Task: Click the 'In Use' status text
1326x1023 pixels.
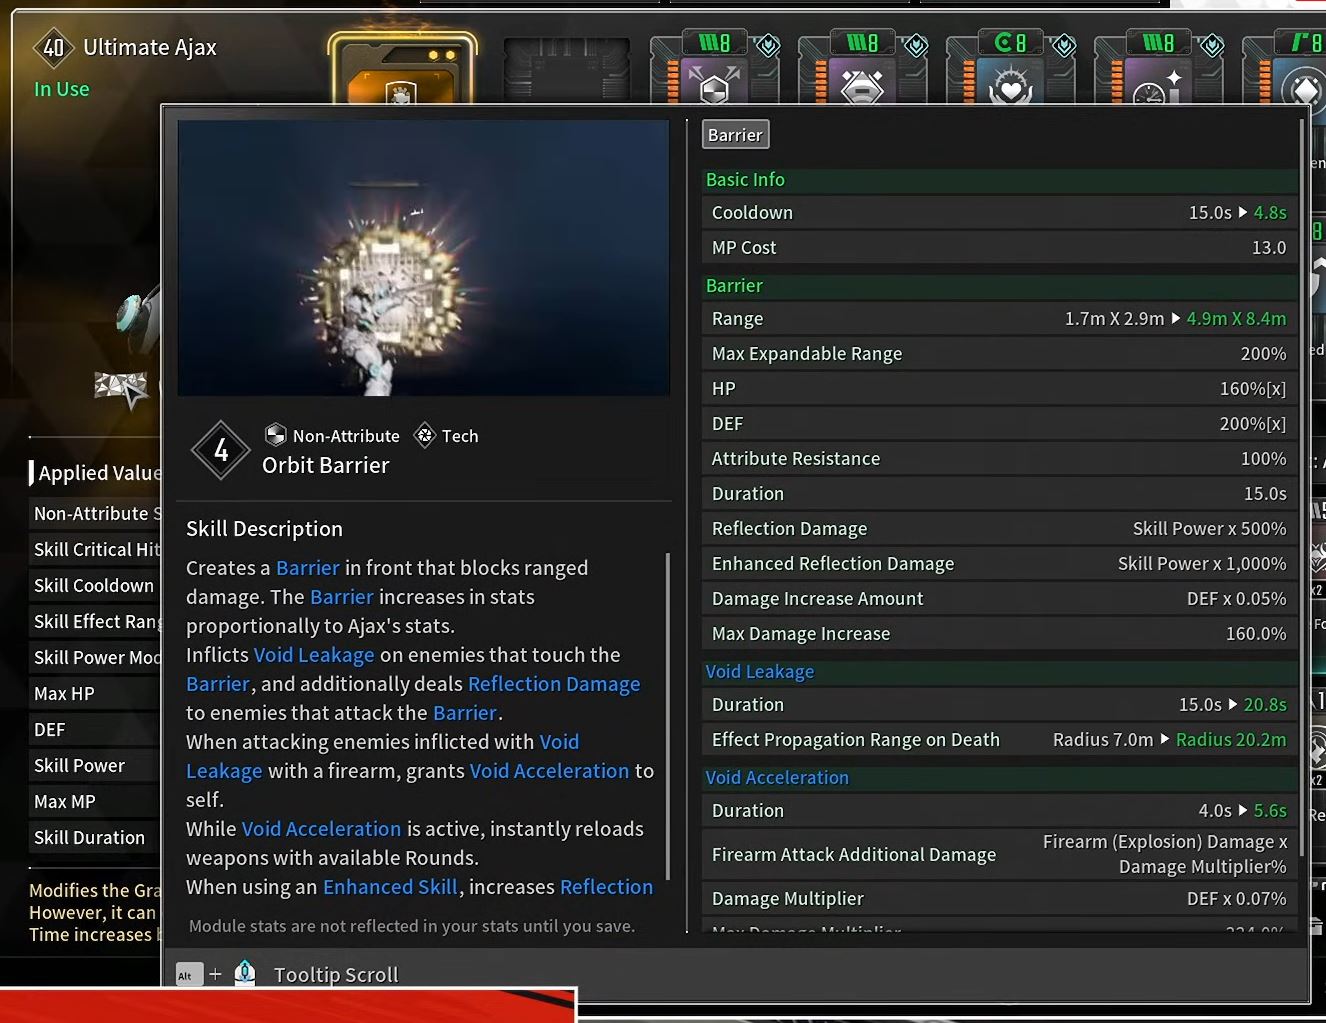Action: tap(62, 89)
